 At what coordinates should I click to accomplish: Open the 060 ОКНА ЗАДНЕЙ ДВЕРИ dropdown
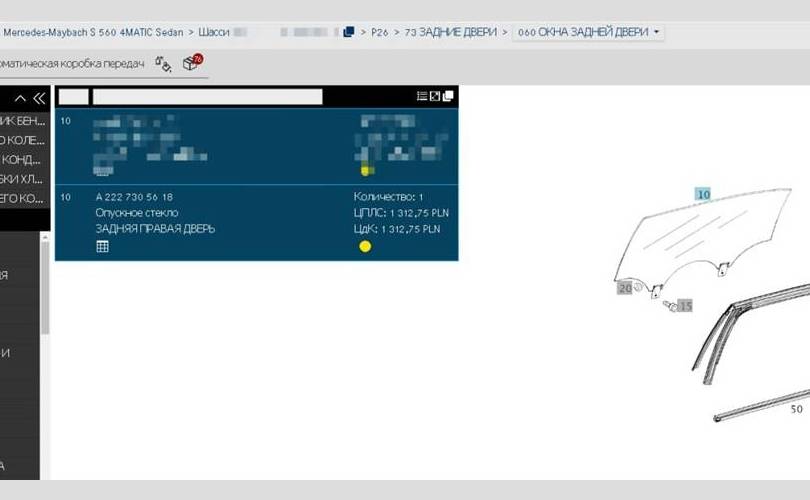coord(588,32)
